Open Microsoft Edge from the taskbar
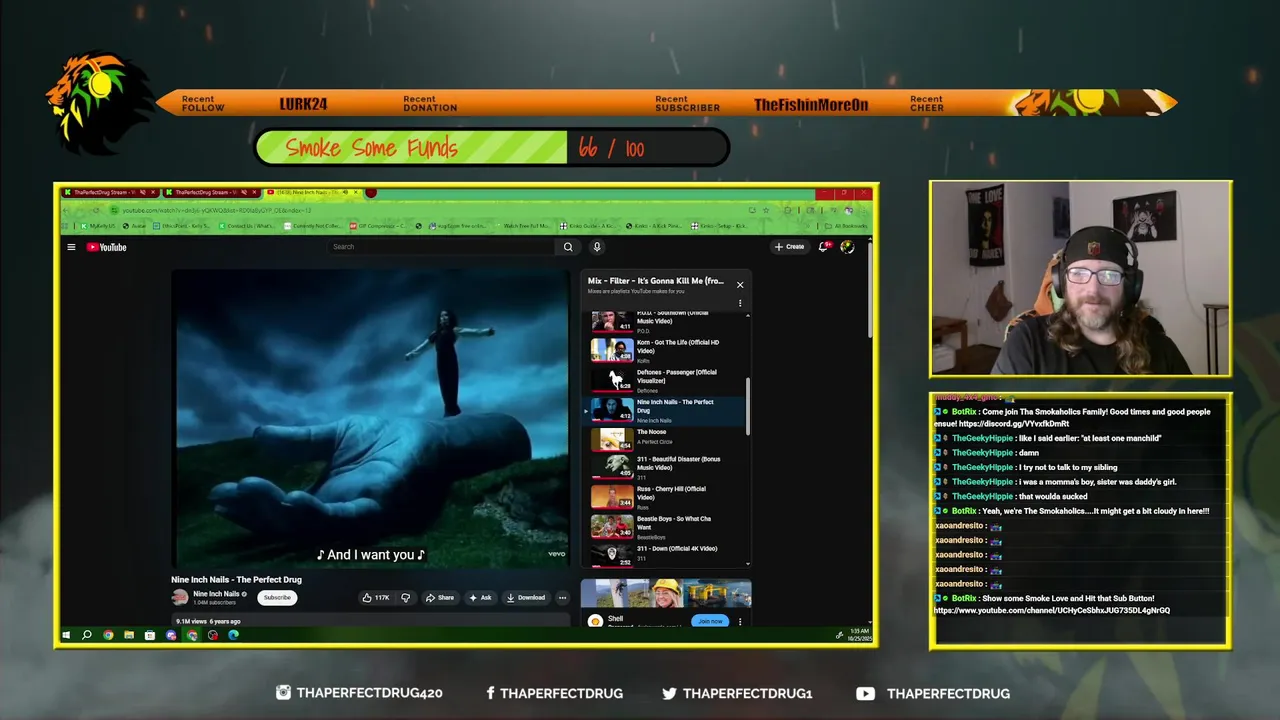This screenshot has width=1280, height=720. pos(234,635)
